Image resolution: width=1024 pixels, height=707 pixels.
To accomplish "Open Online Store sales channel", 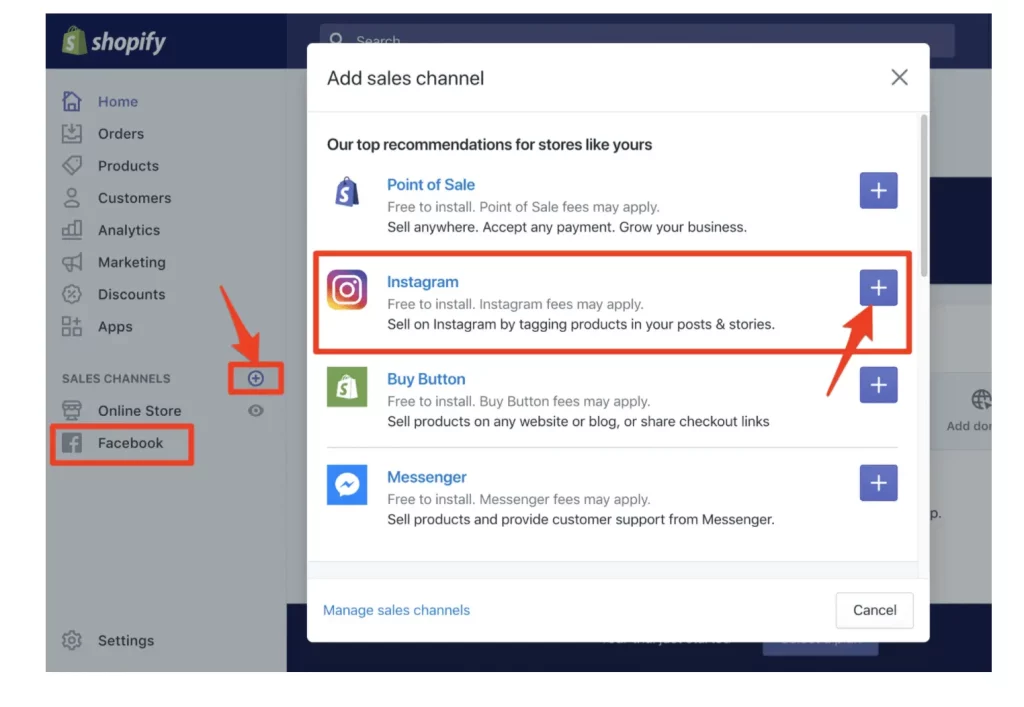I will click(140, 410).
